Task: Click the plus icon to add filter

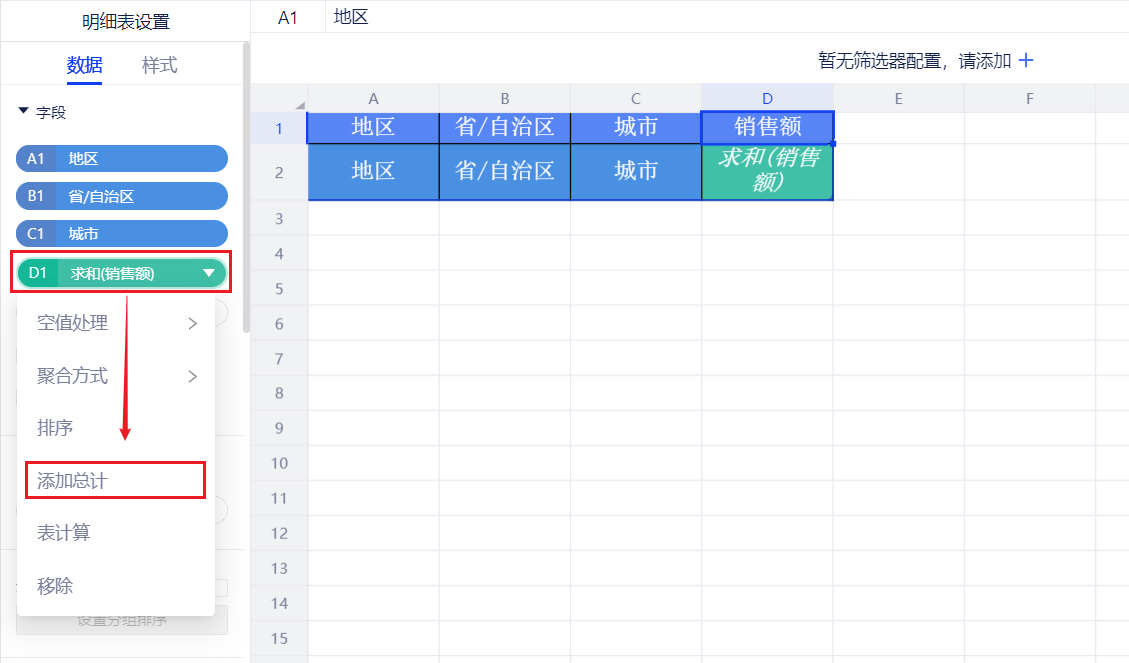Action: pos(1025,61)
